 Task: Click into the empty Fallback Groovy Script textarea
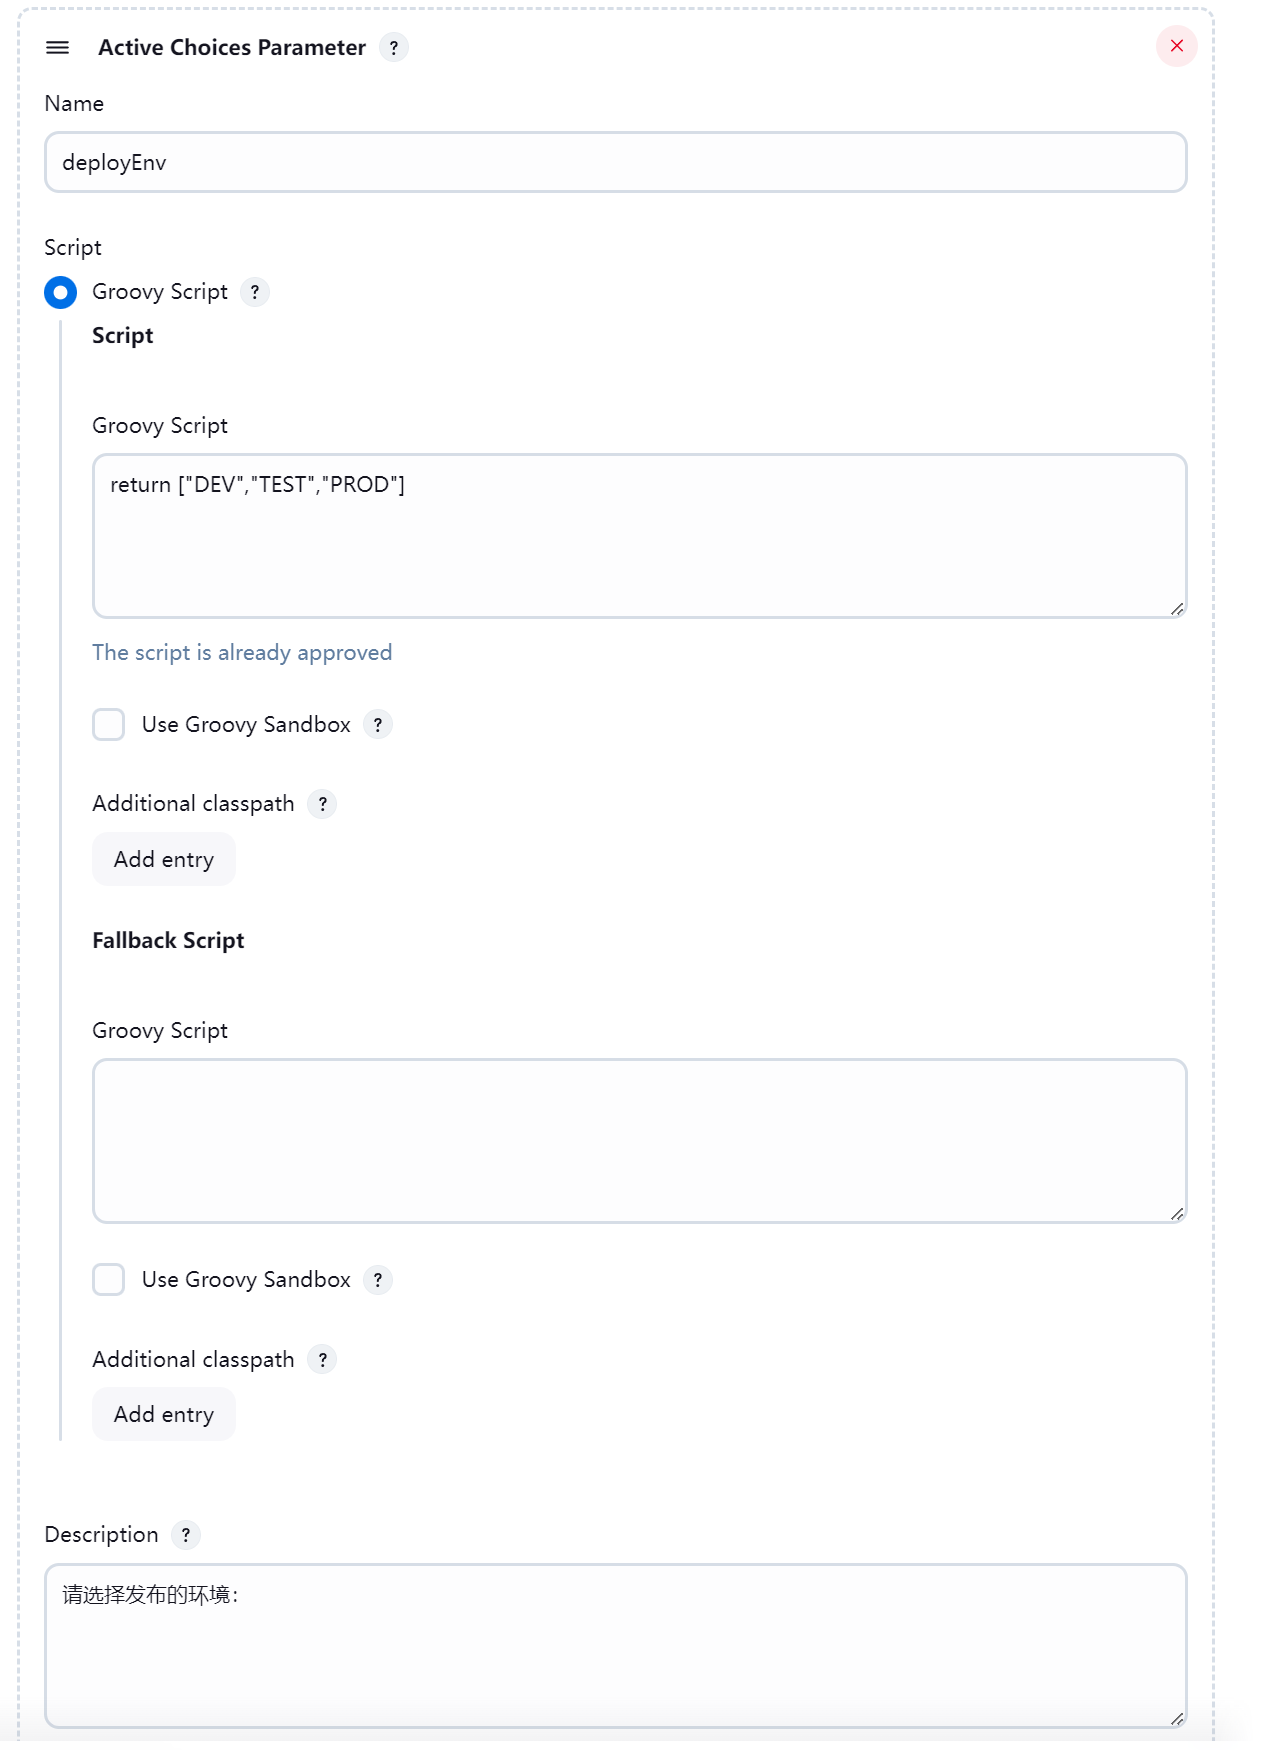pos(640,1141)
